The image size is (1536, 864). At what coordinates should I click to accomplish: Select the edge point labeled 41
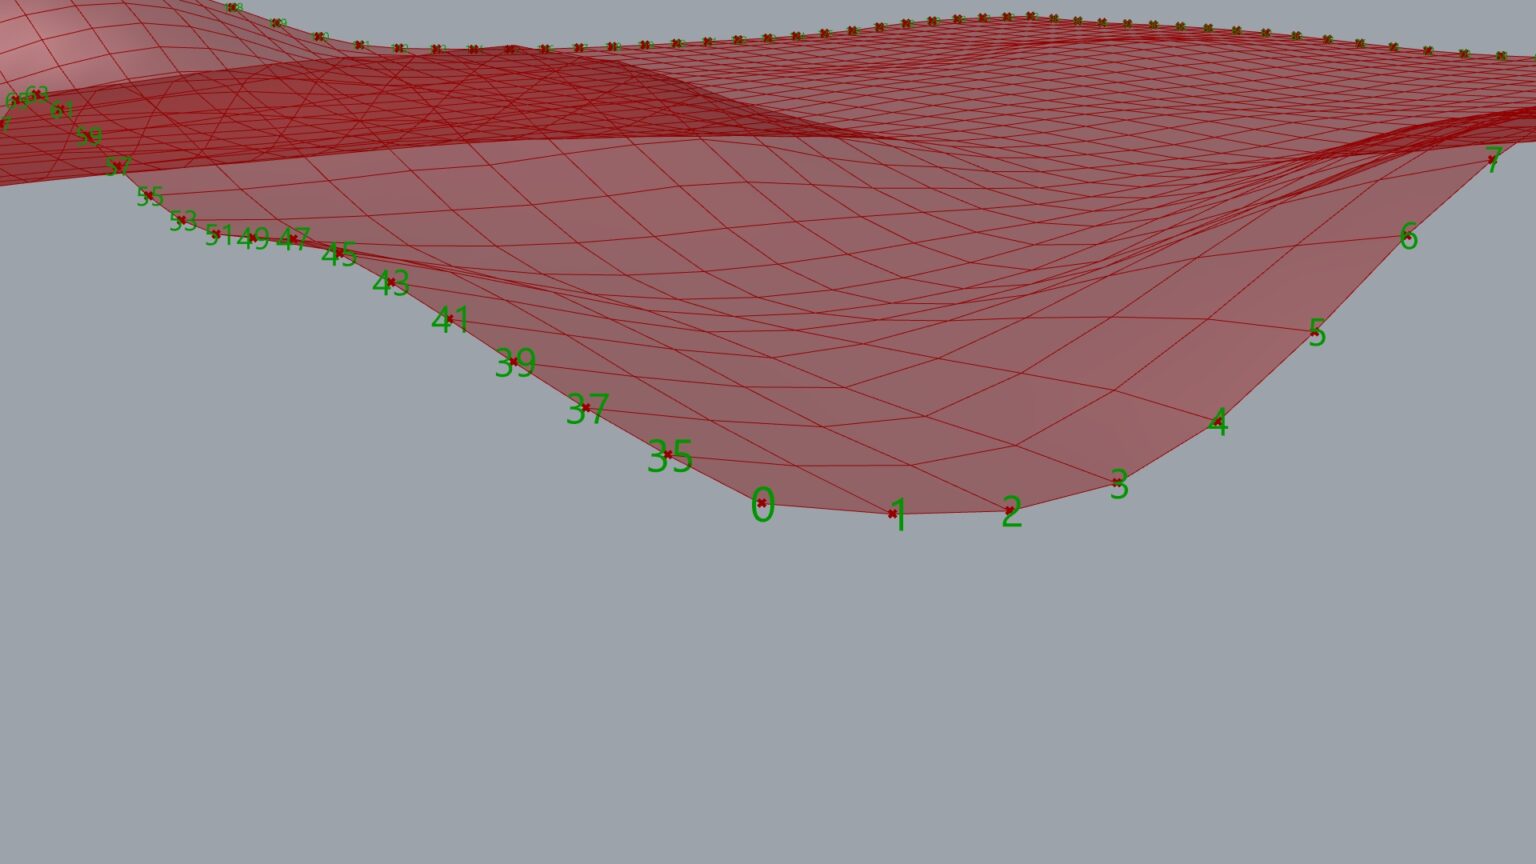coord(449,319)
